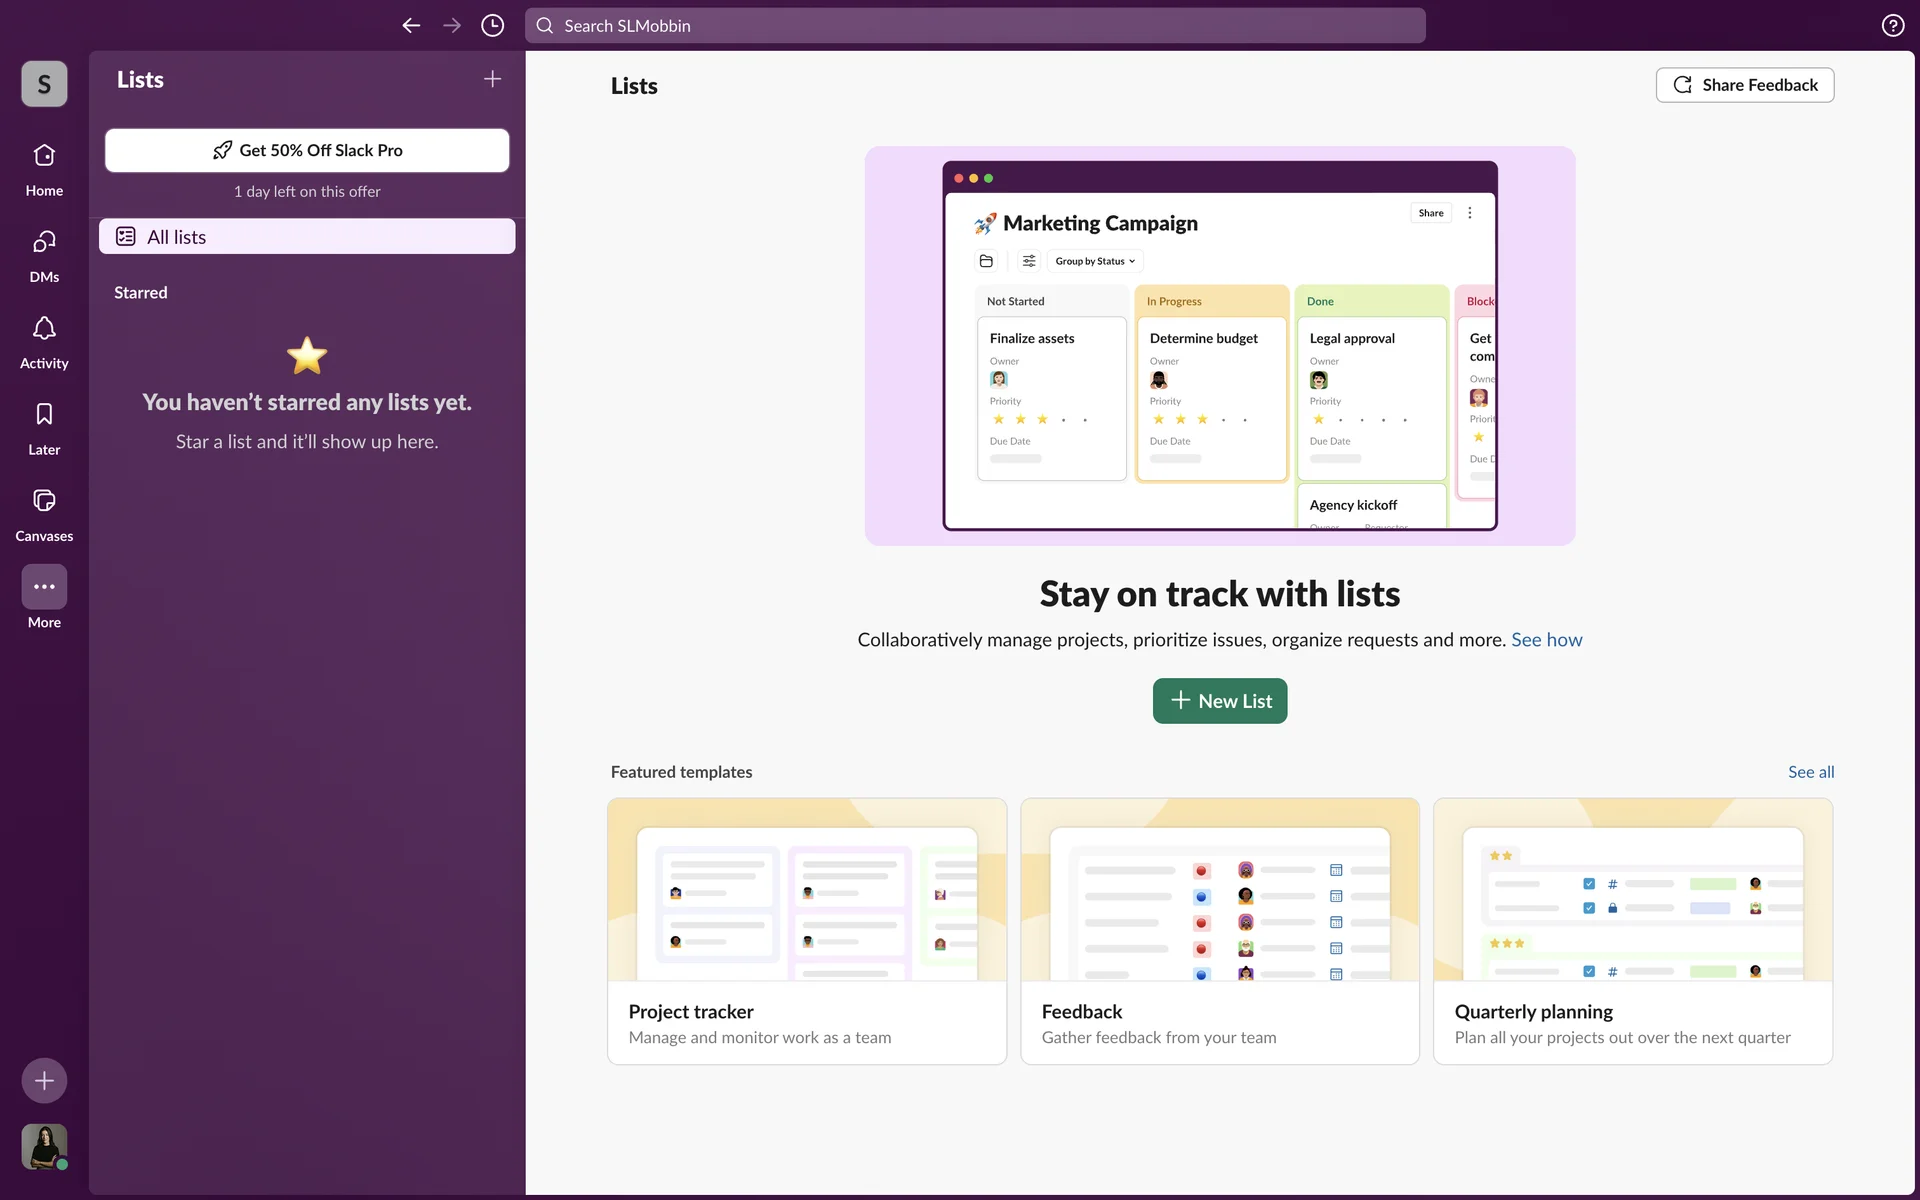
Task: Click the plus icon beside the Lists header
Action: point(492,79)
